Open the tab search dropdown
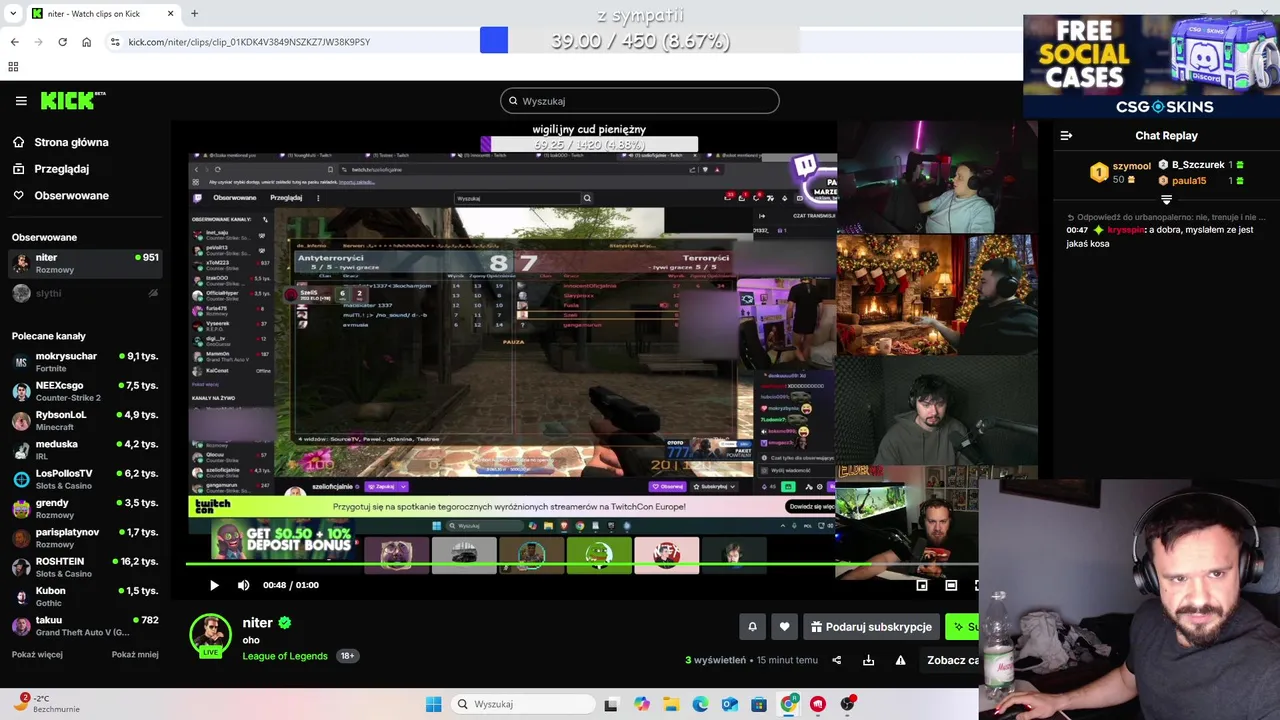The height and width of the screenshot is (720, 1280). (12, 14)
